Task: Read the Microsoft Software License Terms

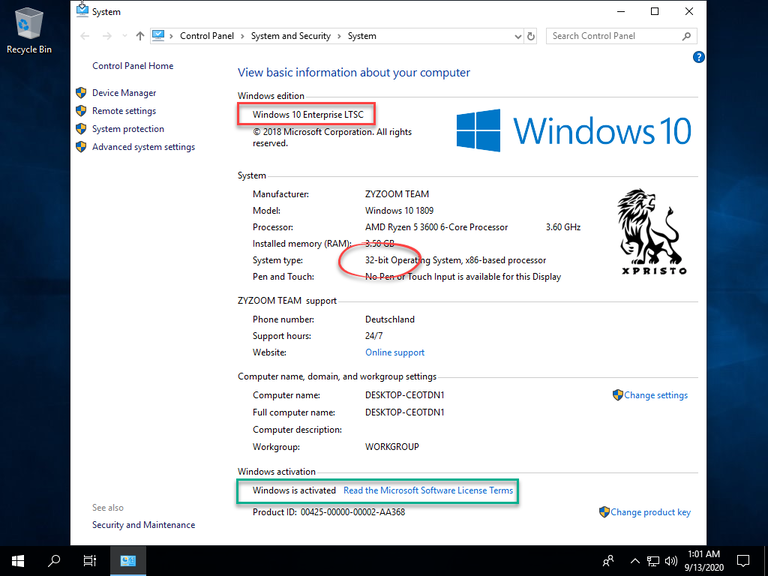Action: 428,490
